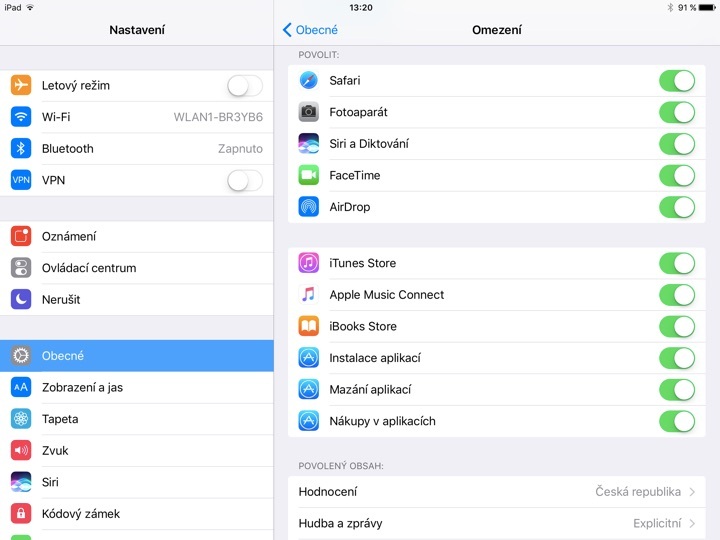Tap the iTunes Store icon
720x540 pixels.
(x=309, y=263)
